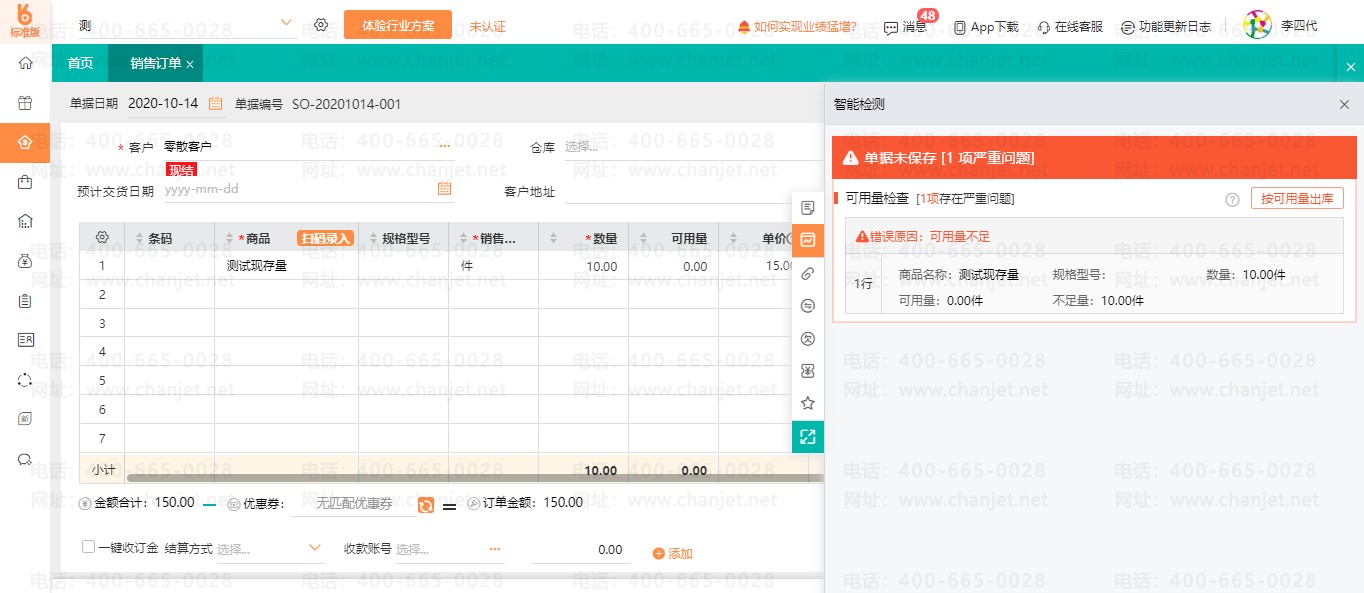Viewport: 1364px width, 593px height.
Task: Click the table column settings gear icon
Action: pyautogui.click(x=102, y=238)
